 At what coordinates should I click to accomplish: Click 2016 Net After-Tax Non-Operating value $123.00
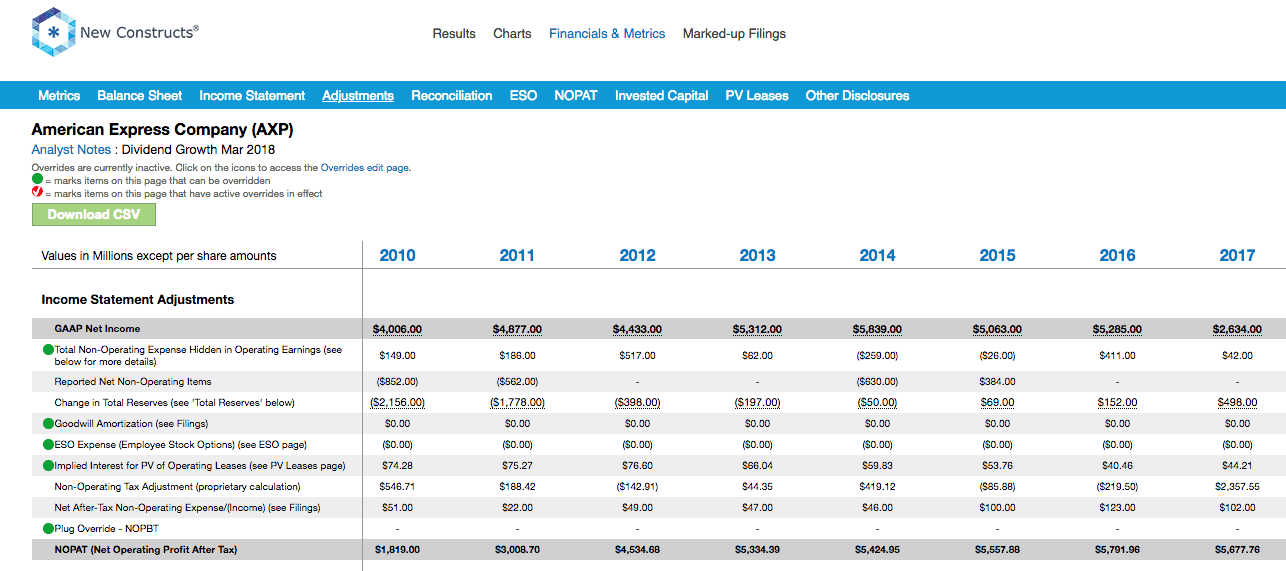click(1117, 508)
